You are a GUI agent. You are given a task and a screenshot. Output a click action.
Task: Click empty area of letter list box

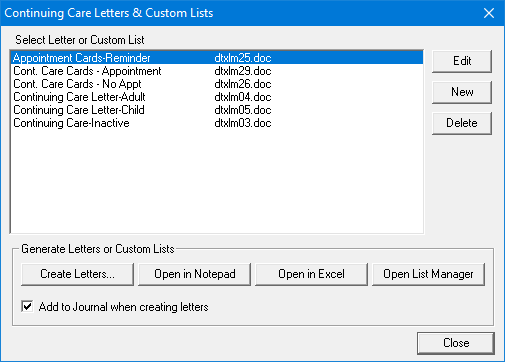217,182
